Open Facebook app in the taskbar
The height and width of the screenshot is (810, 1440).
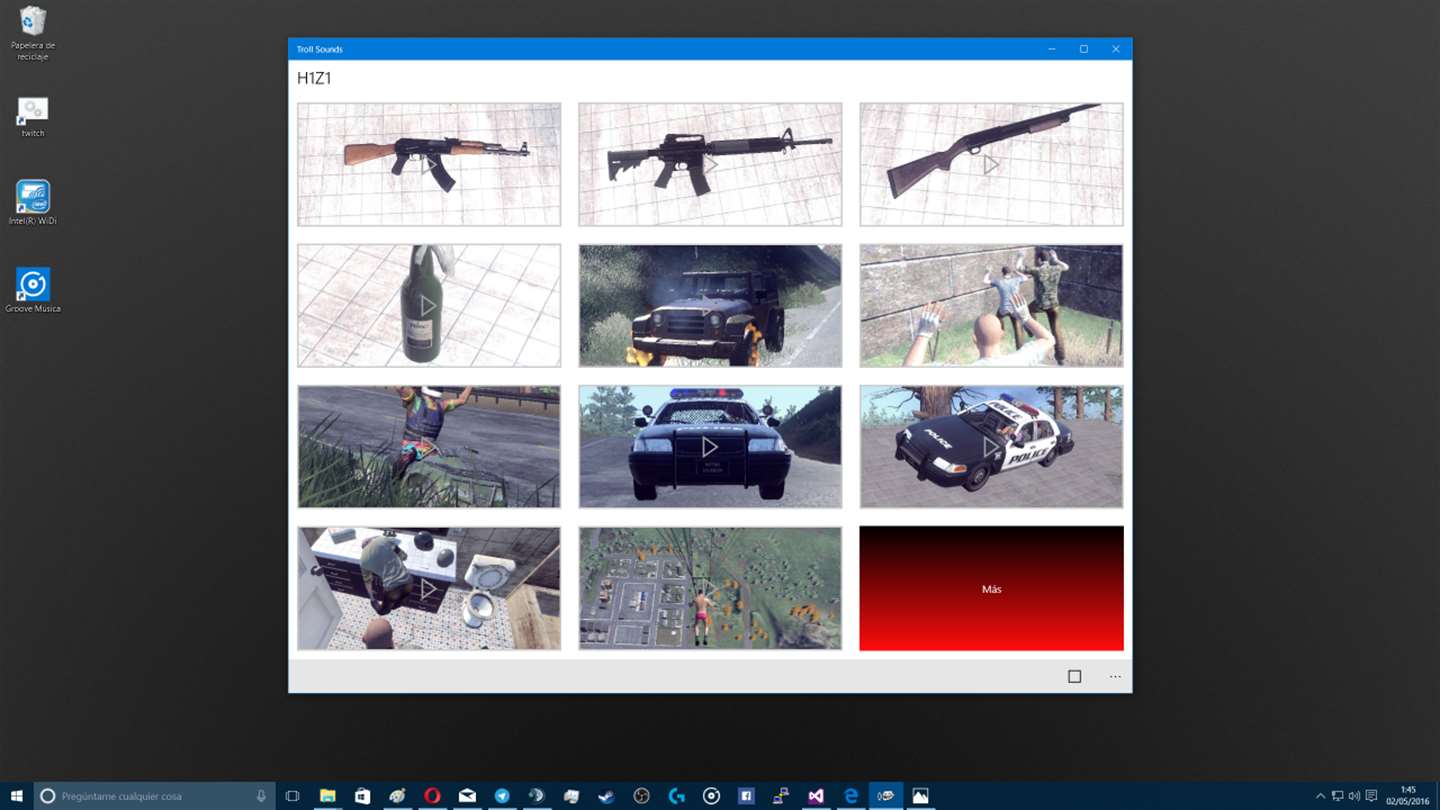pos(746,796)
